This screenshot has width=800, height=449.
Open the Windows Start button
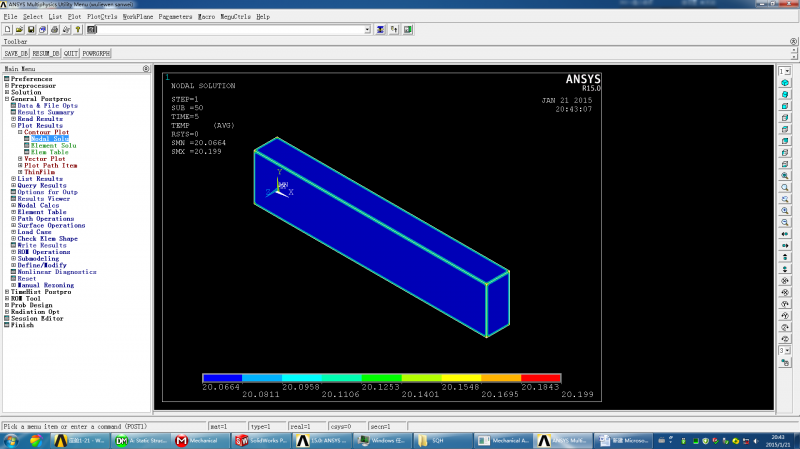(11, 440)
